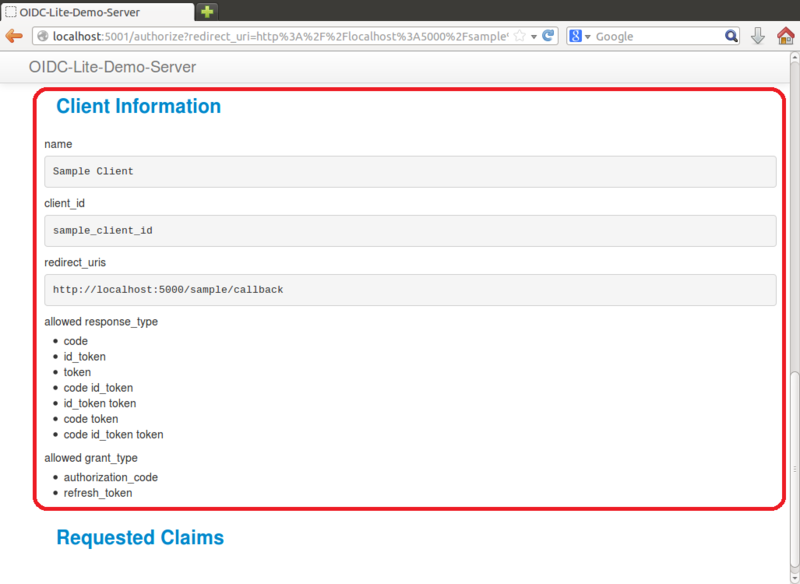Open the downloads arrow icon
Image resolution: width=800 pixels, height=584 pixels.
pyautogui.click(x=758, y=36)
